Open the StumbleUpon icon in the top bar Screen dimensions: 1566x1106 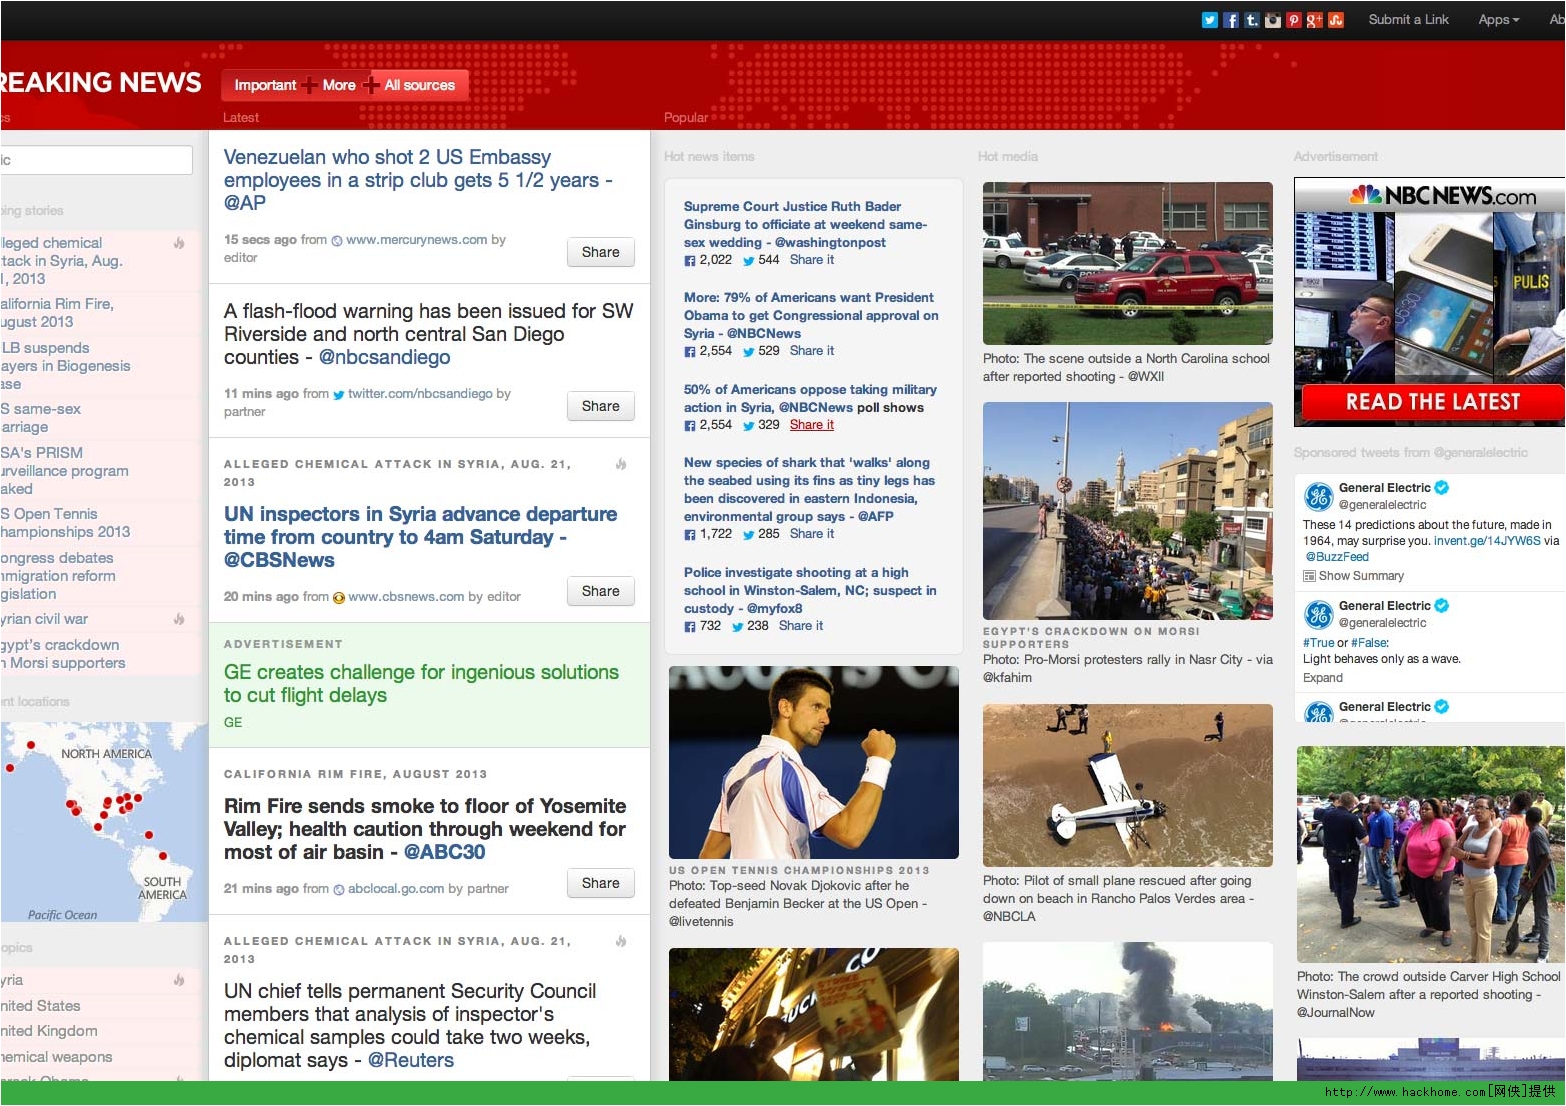coord(1335,20)
